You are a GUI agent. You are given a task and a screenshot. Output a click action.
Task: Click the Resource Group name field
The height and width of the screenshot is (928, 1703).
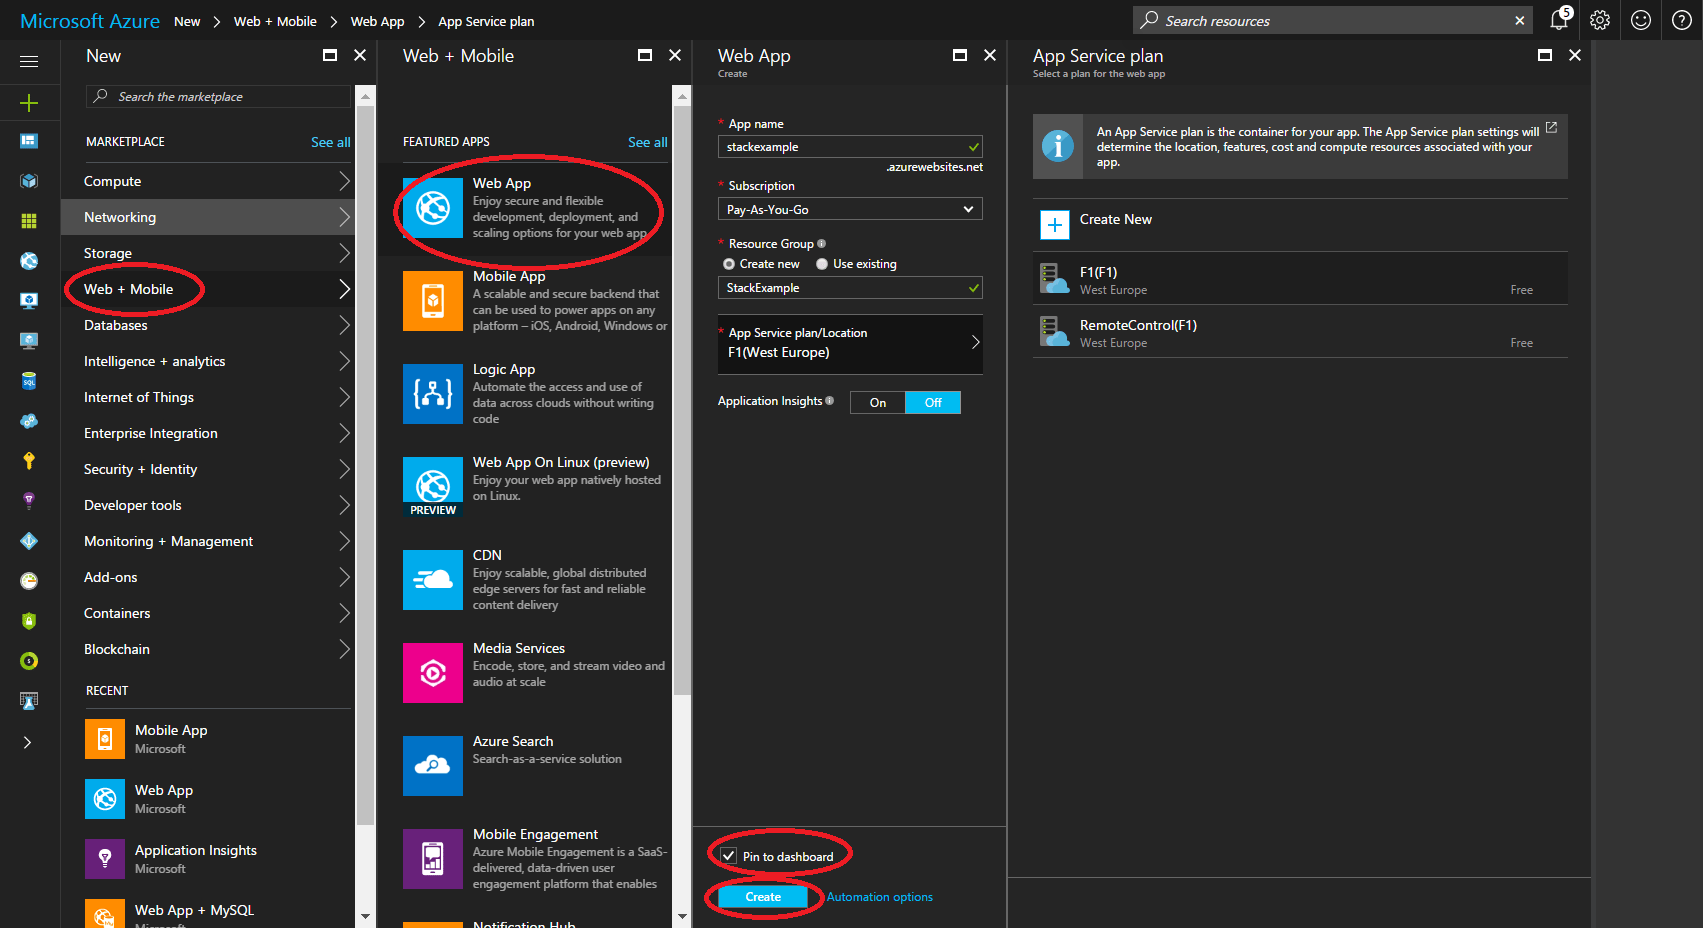pos(850,287)
